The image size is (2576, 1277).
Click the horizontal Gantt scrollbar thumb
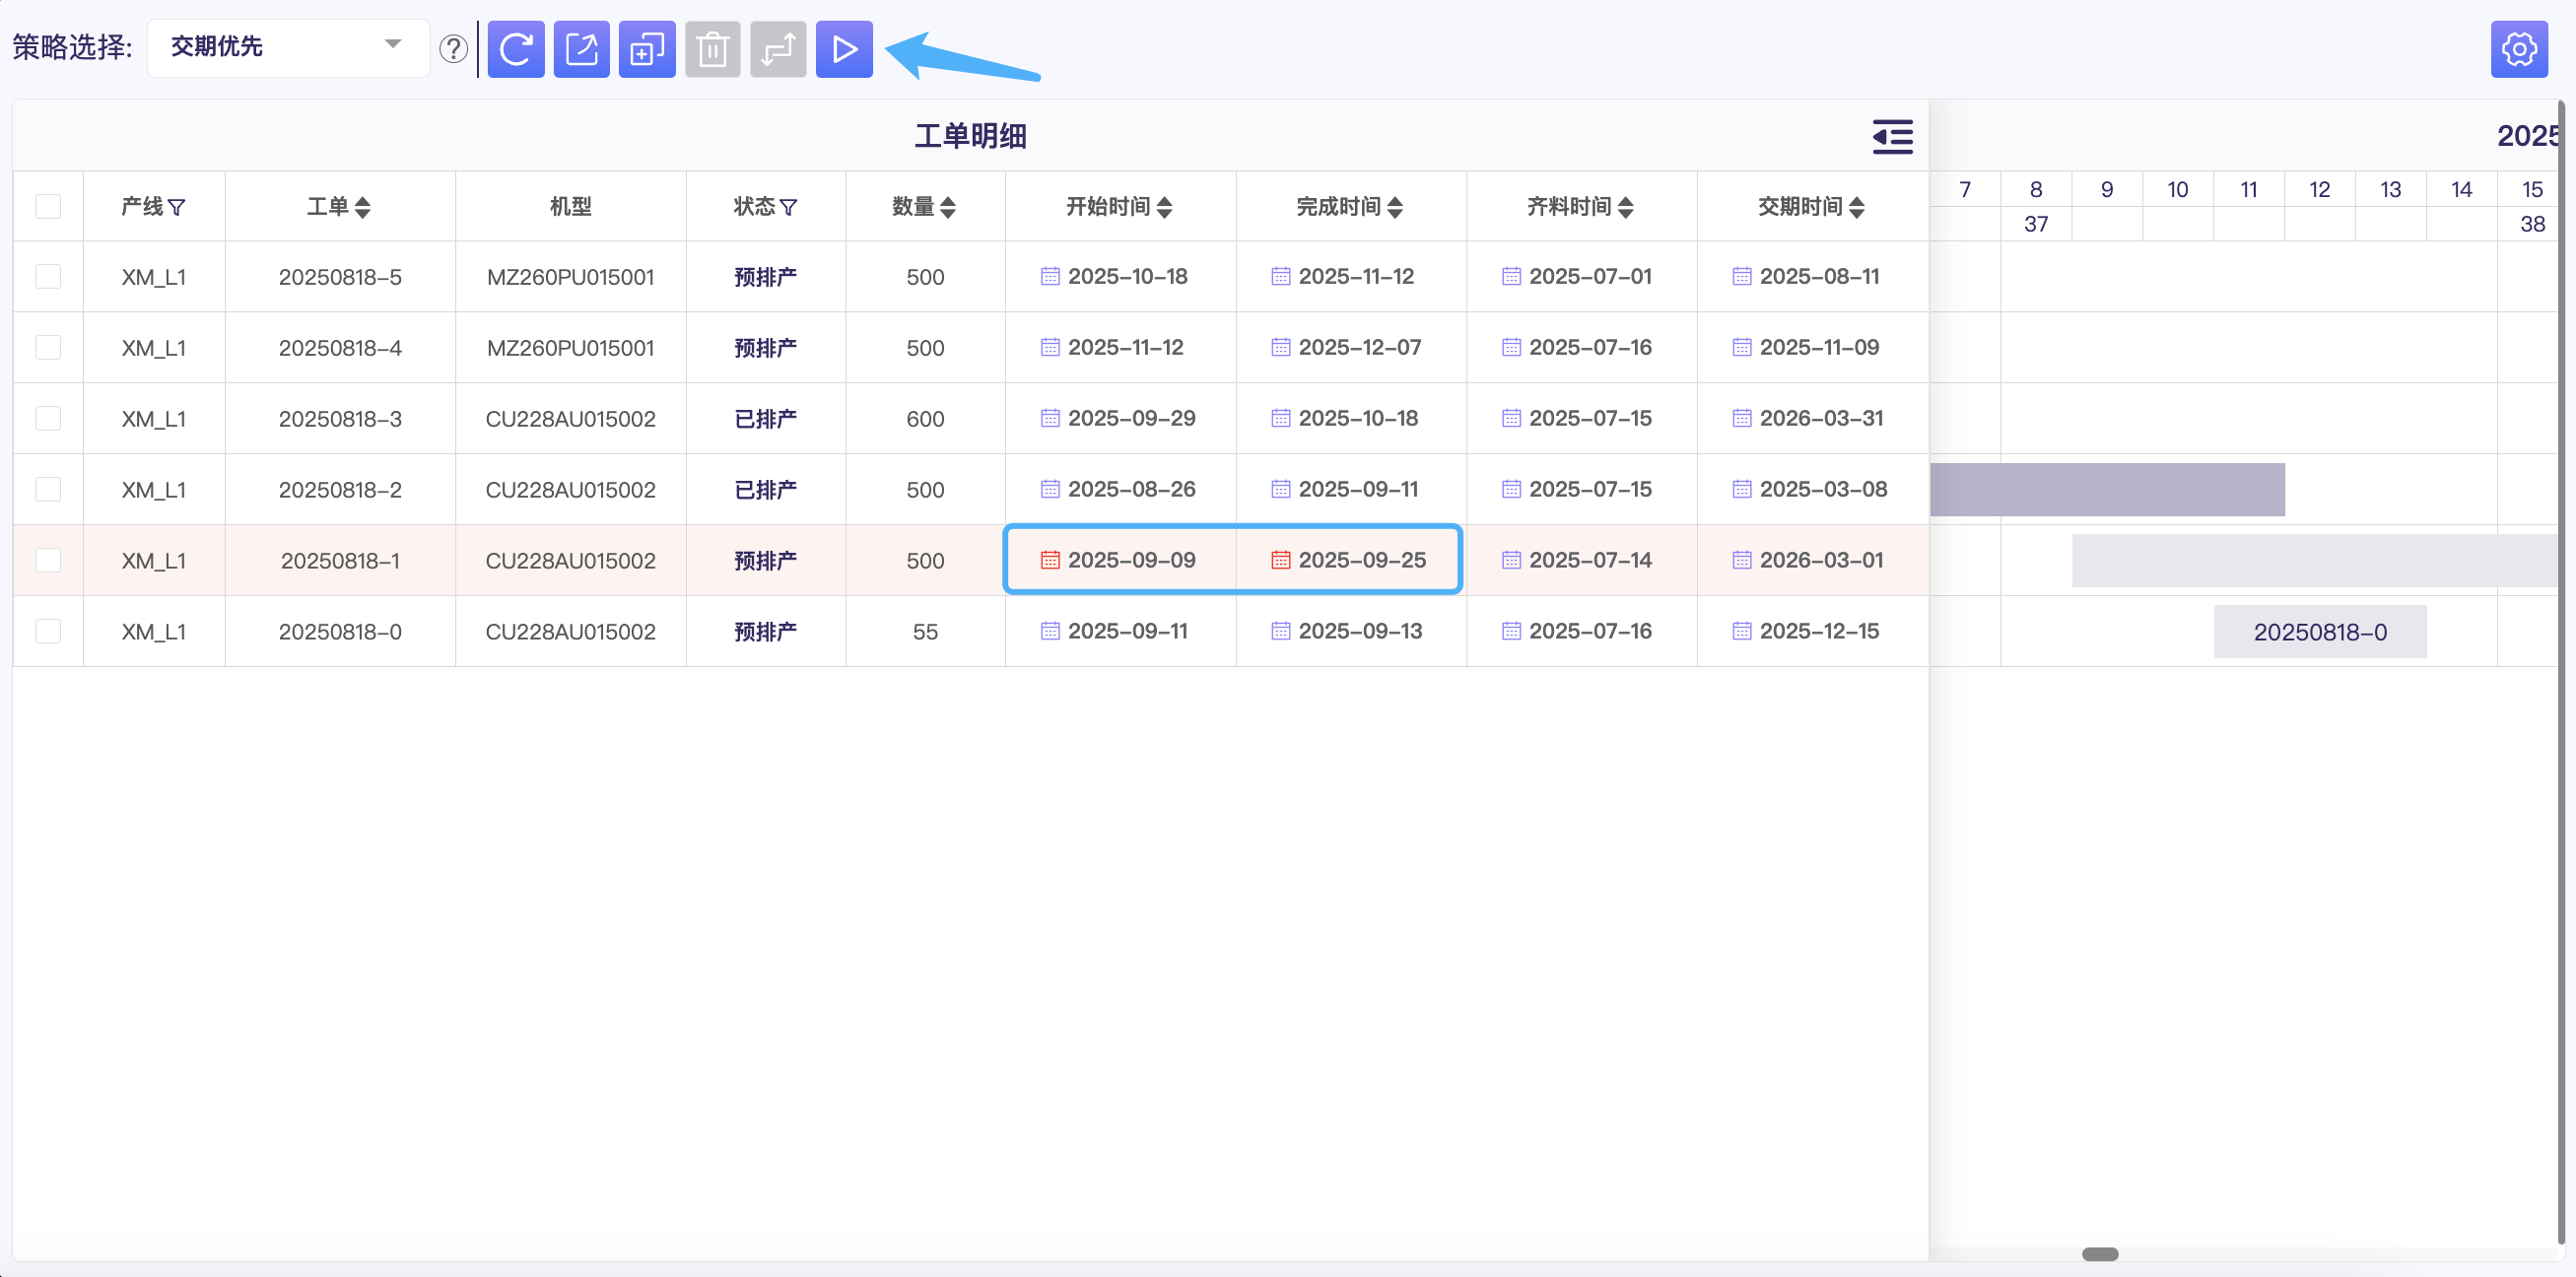(2100, 1254)
